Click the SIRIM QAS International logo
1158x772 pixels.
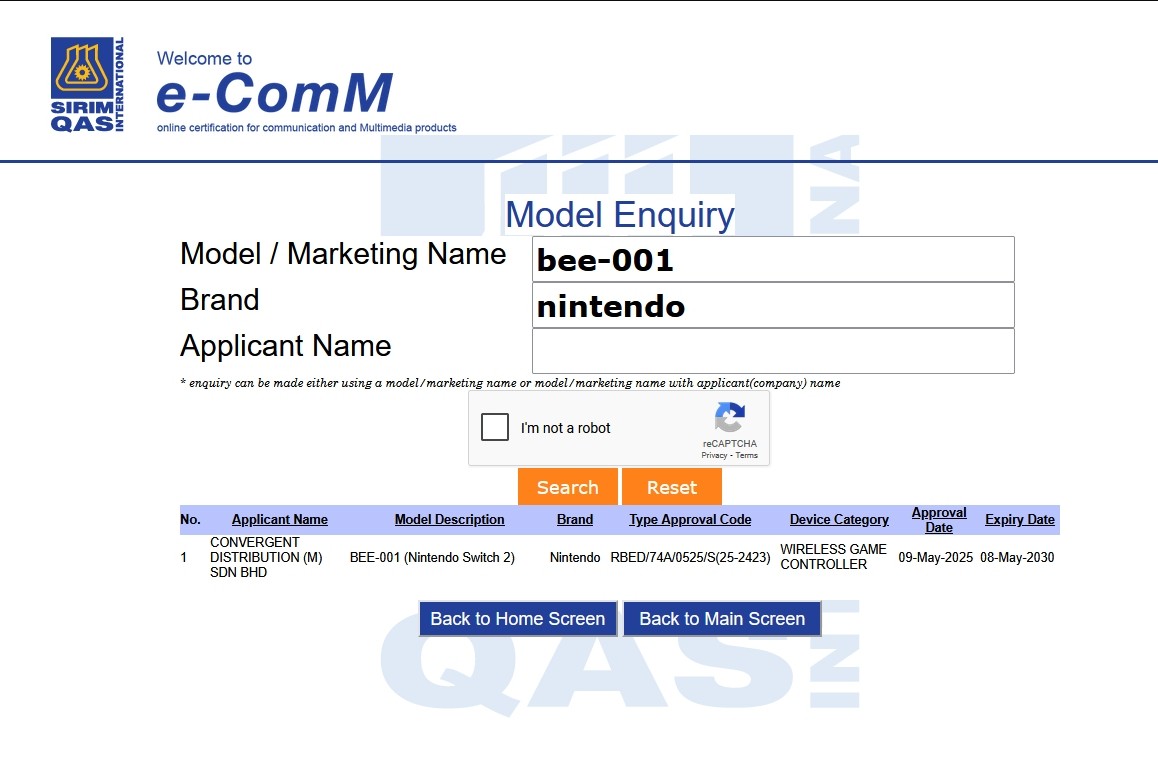click(x=88, y=85)
